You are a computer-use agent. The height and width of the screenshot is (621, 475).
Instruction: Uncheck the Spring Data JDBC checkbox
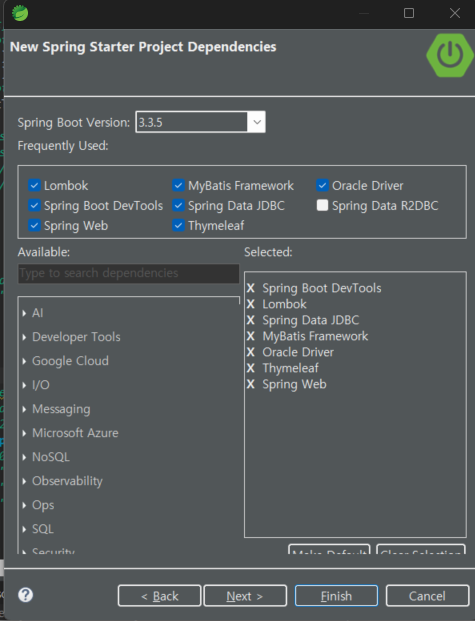point(178,205)
